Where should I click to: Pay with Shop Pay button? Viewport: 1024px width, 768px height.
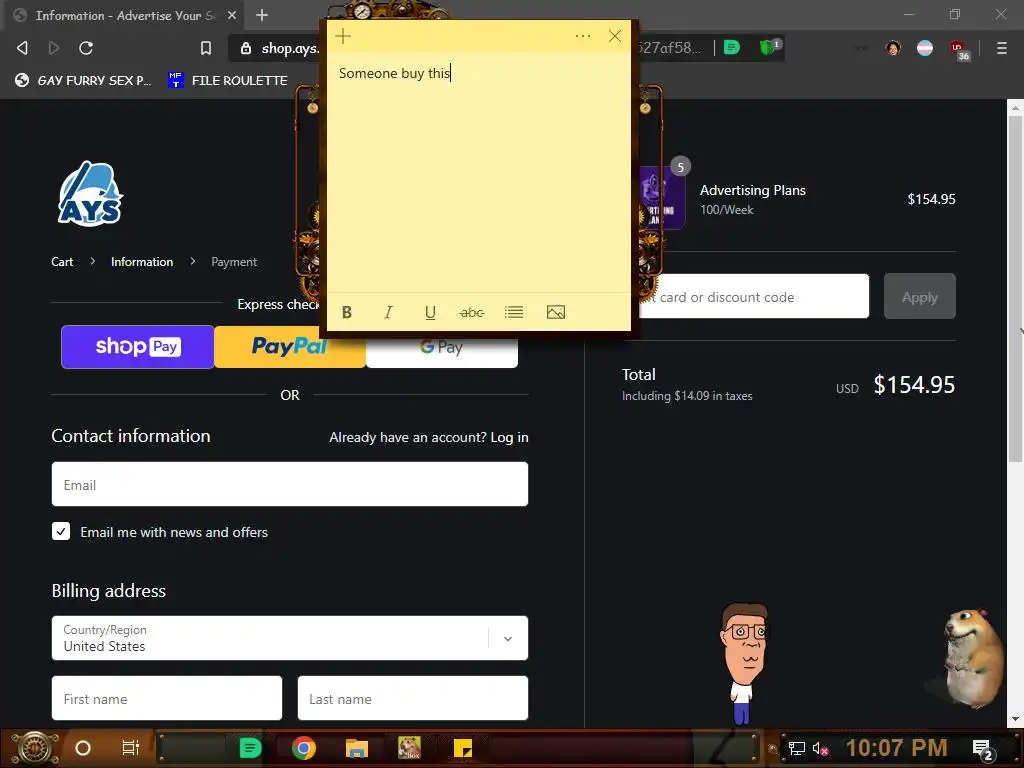tap(138, 347)
